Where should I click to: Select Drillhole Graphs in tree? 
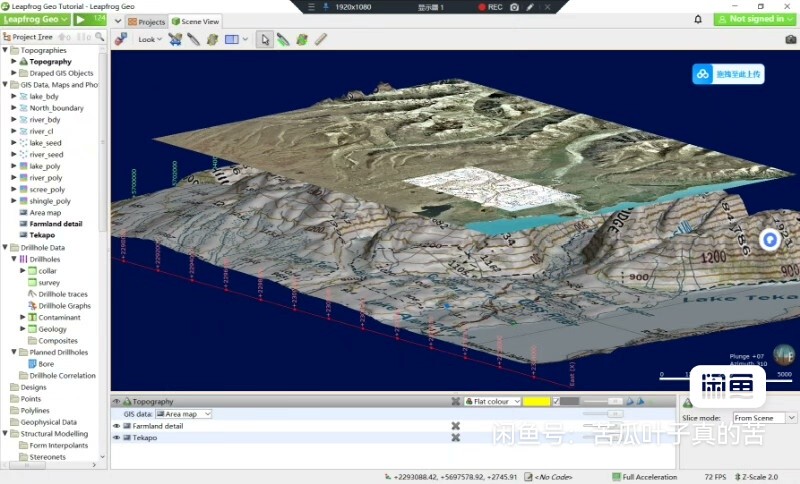(64, 305)
